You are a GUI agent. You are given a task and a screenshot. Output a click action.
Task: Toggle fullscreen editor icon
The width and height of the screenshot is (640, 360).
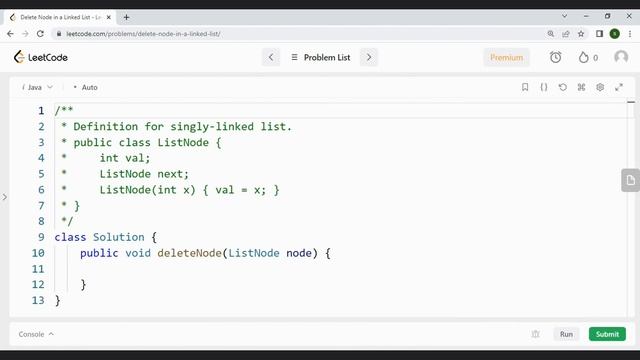tap(619, 87)
